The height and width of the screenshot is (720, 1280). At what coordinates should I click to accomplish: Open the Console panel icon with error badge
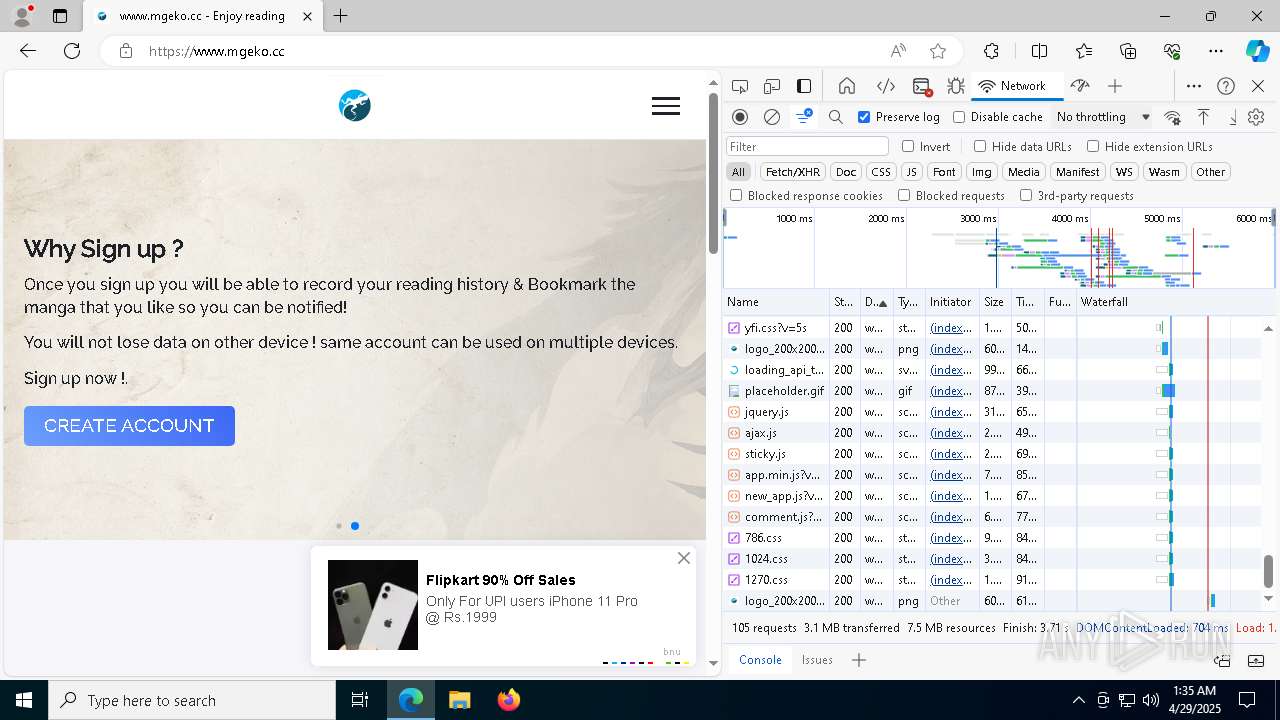click(x=922, y=86)
